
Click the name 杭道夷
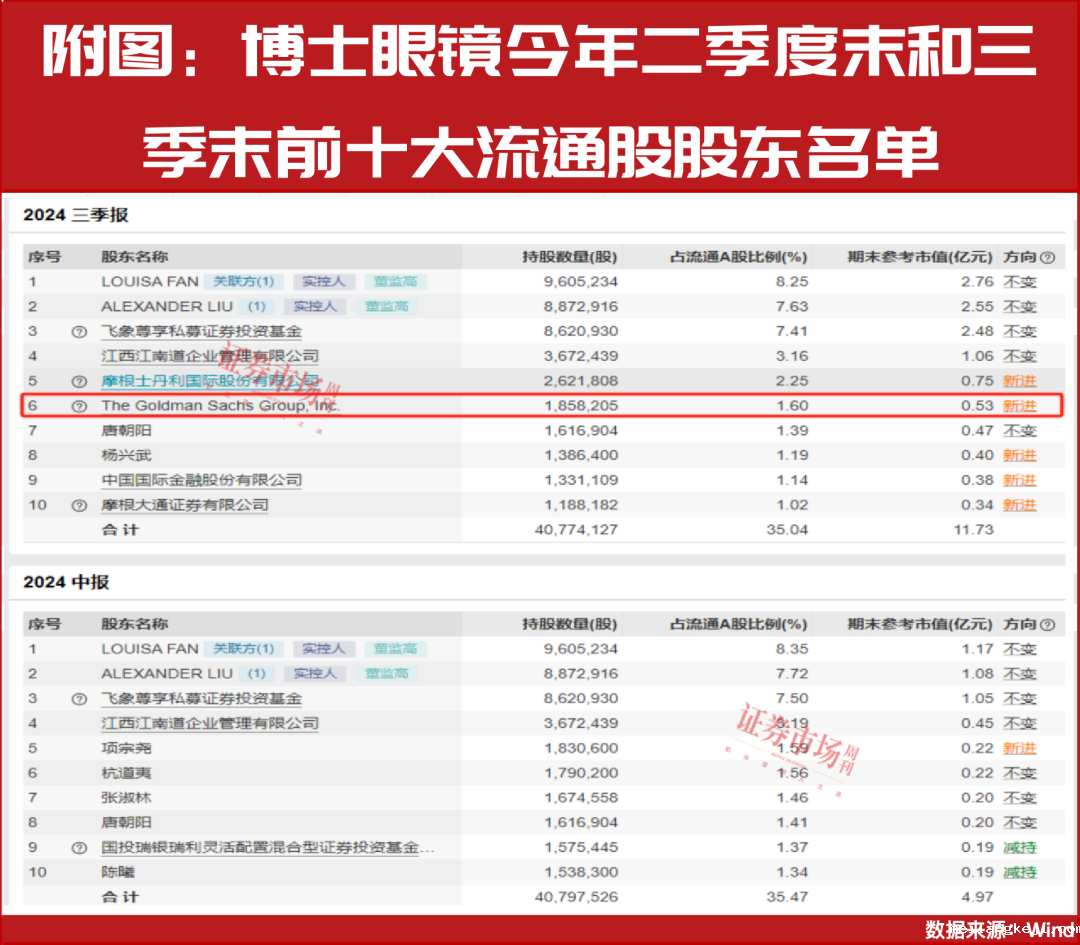click(x=126, y=773)
